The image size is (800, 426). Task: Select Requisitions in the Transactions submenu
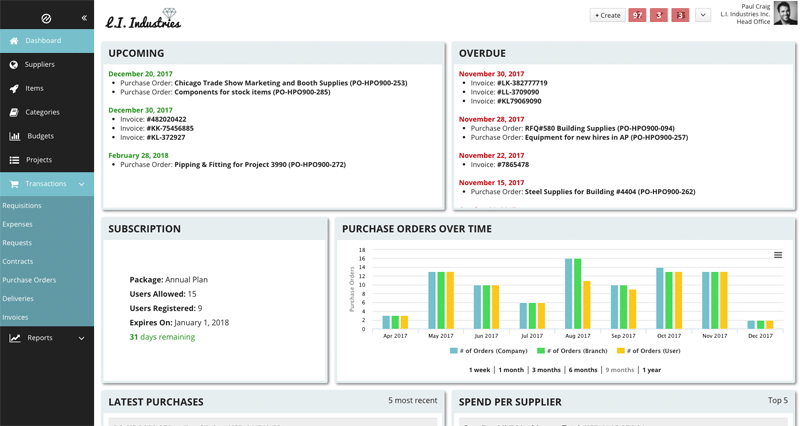point(22,206)
